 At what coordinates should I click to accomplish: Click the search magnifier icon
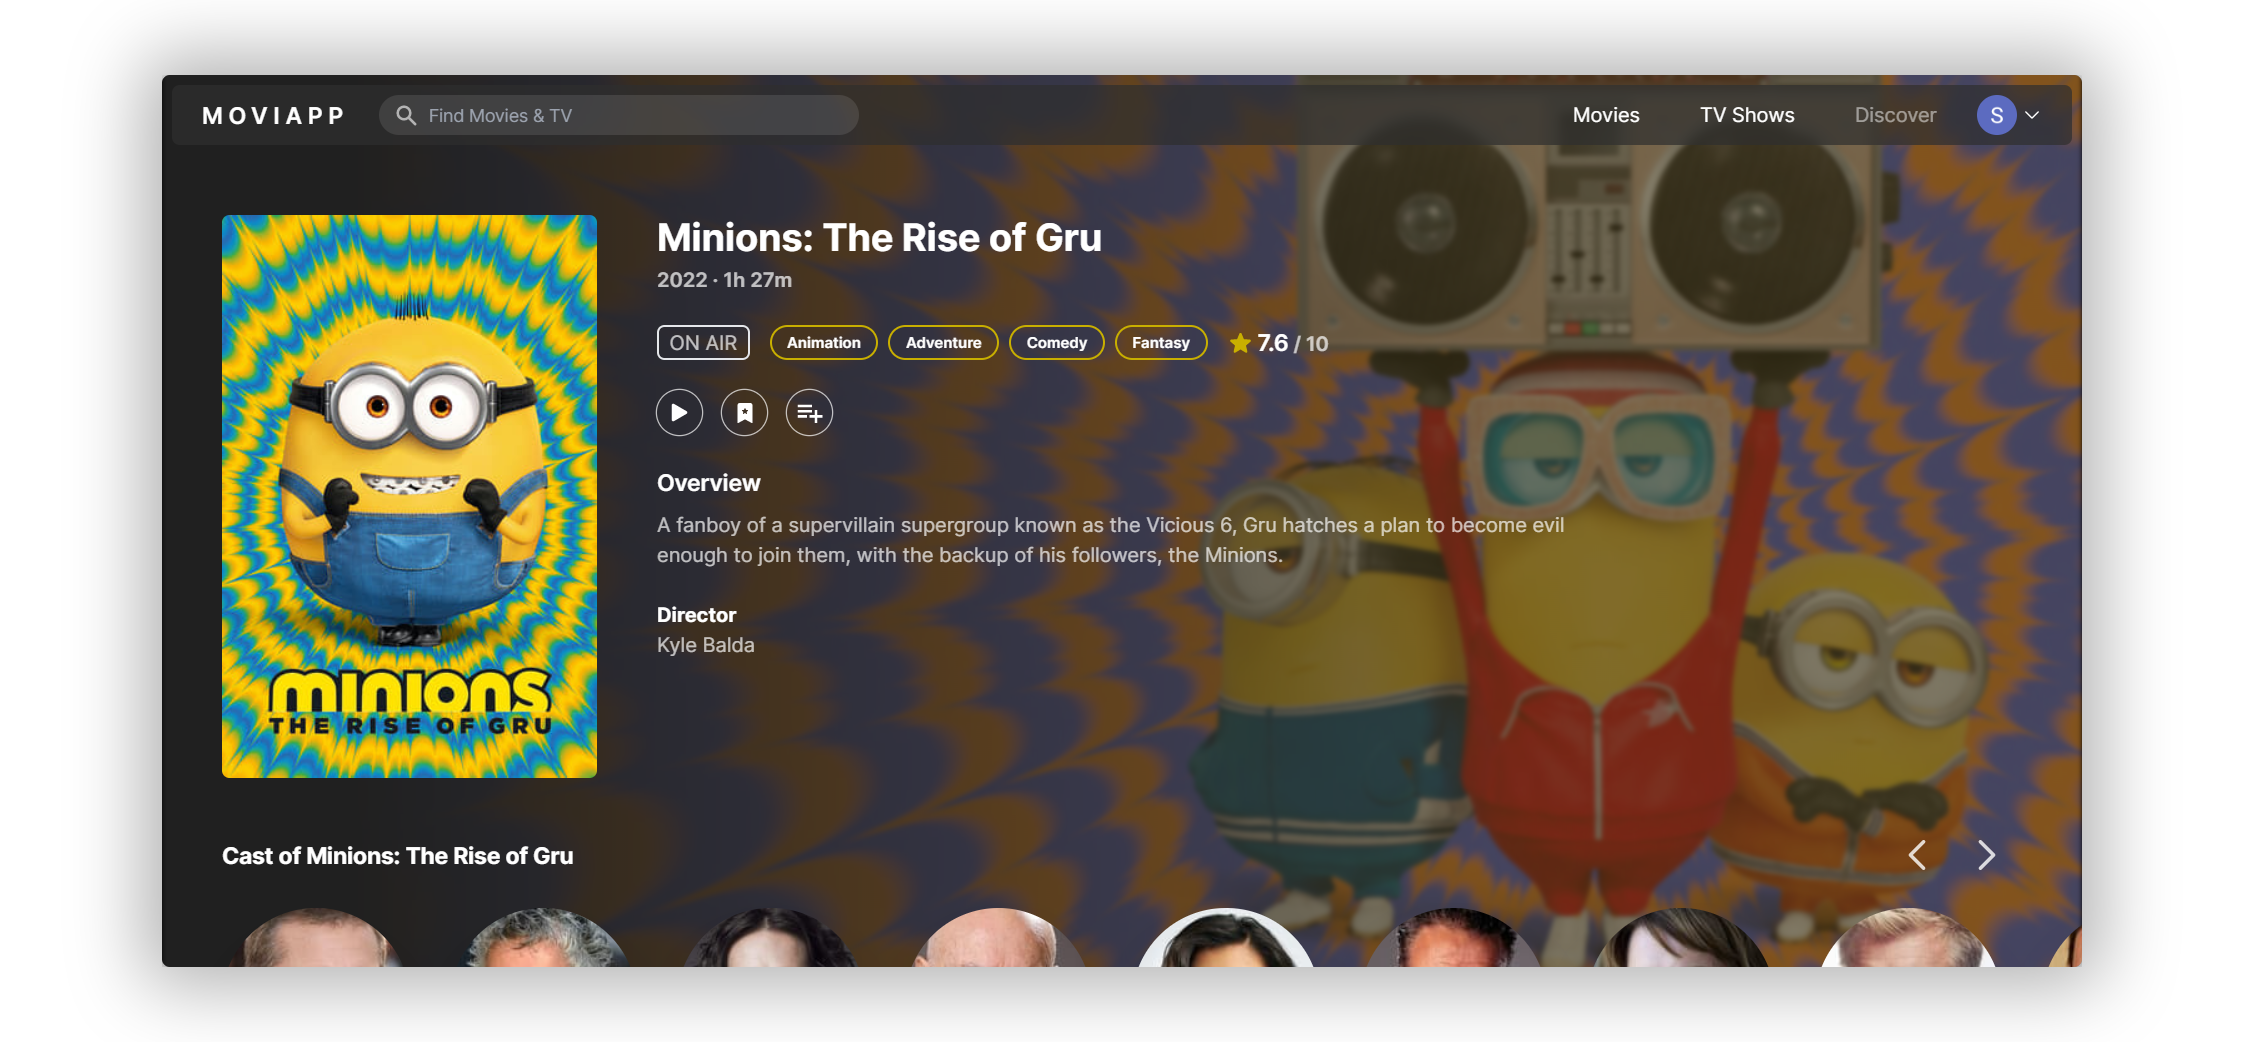click(x=406, y=115)
